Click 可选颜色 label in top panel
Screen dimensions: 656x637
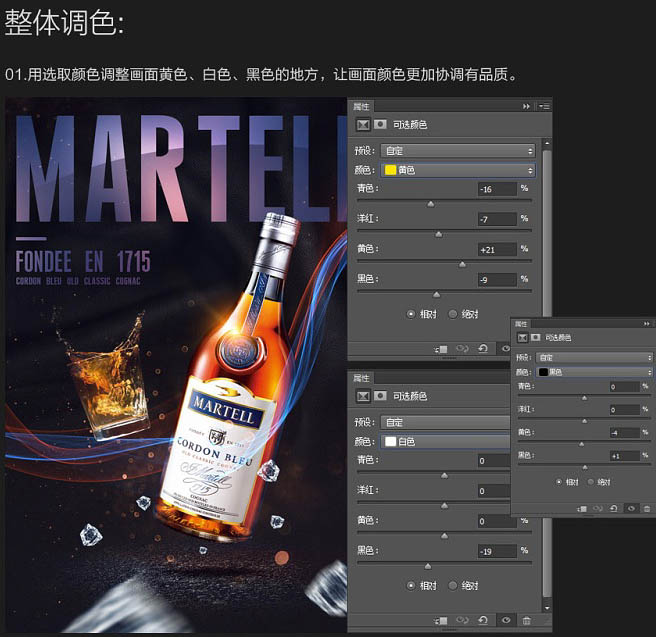click(410, 125)
